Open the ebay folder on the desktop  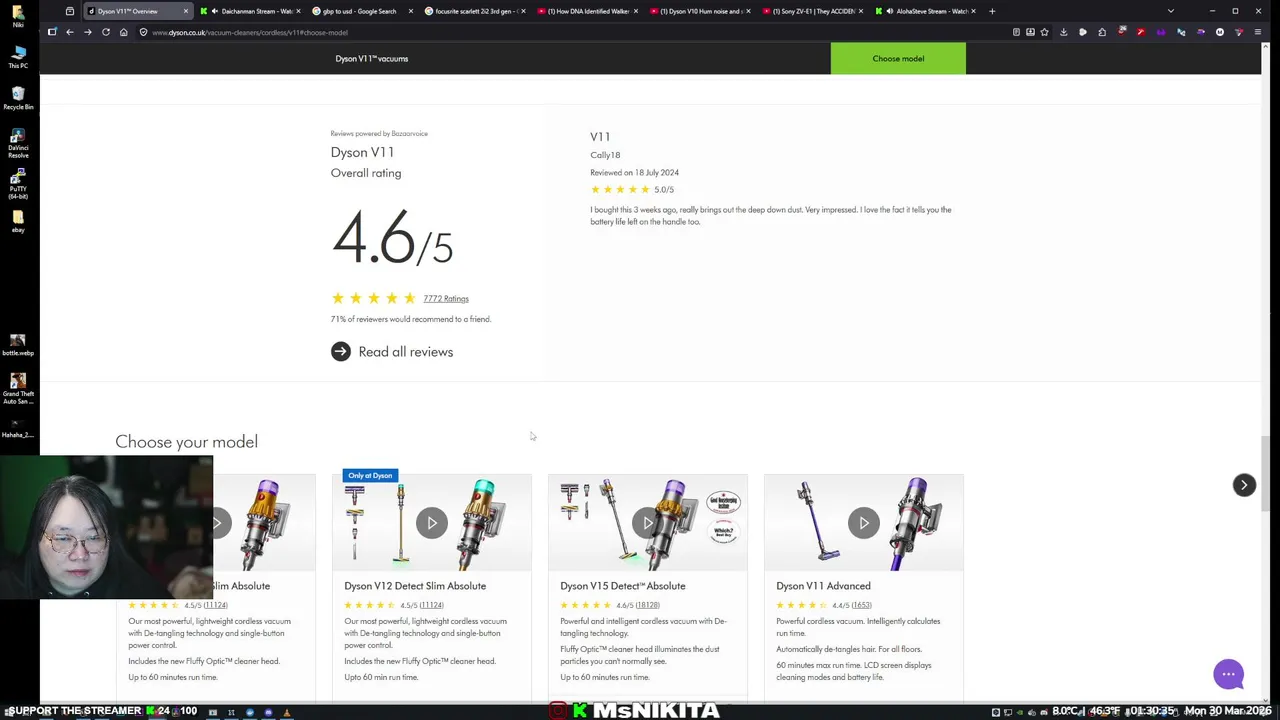pos(18,221)
